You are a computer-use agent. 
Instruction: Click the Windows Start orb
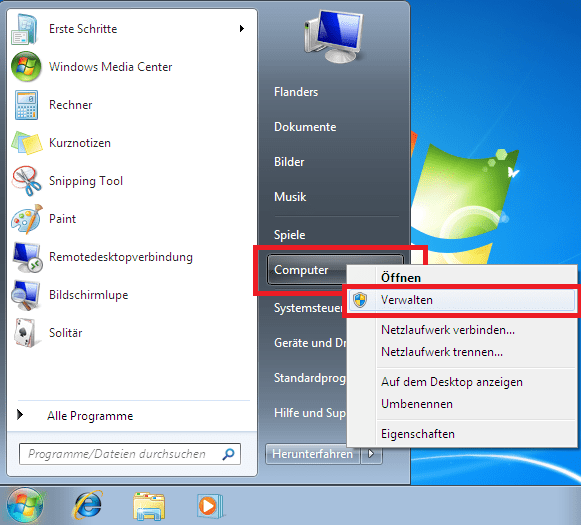tap(25, 506)
